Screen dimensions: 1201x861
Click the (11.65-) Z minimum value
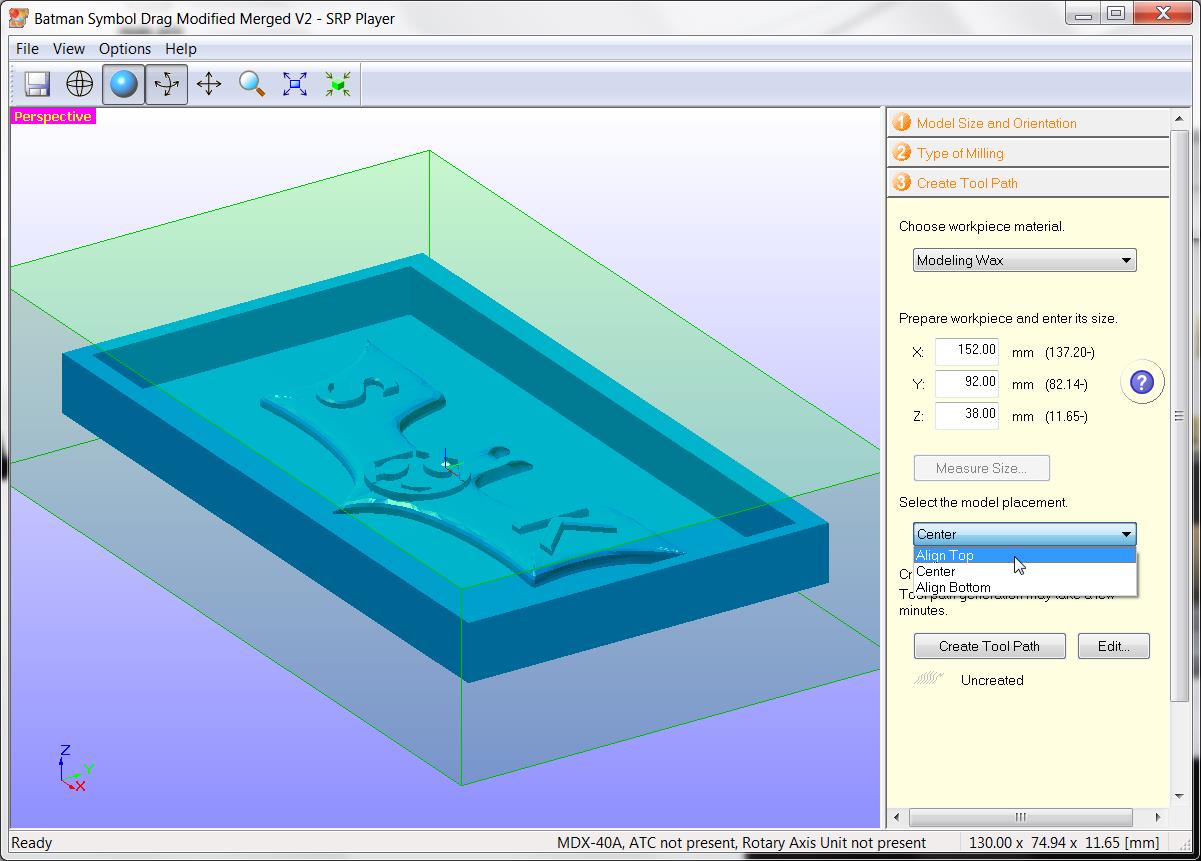click(x=1066, y=416)
